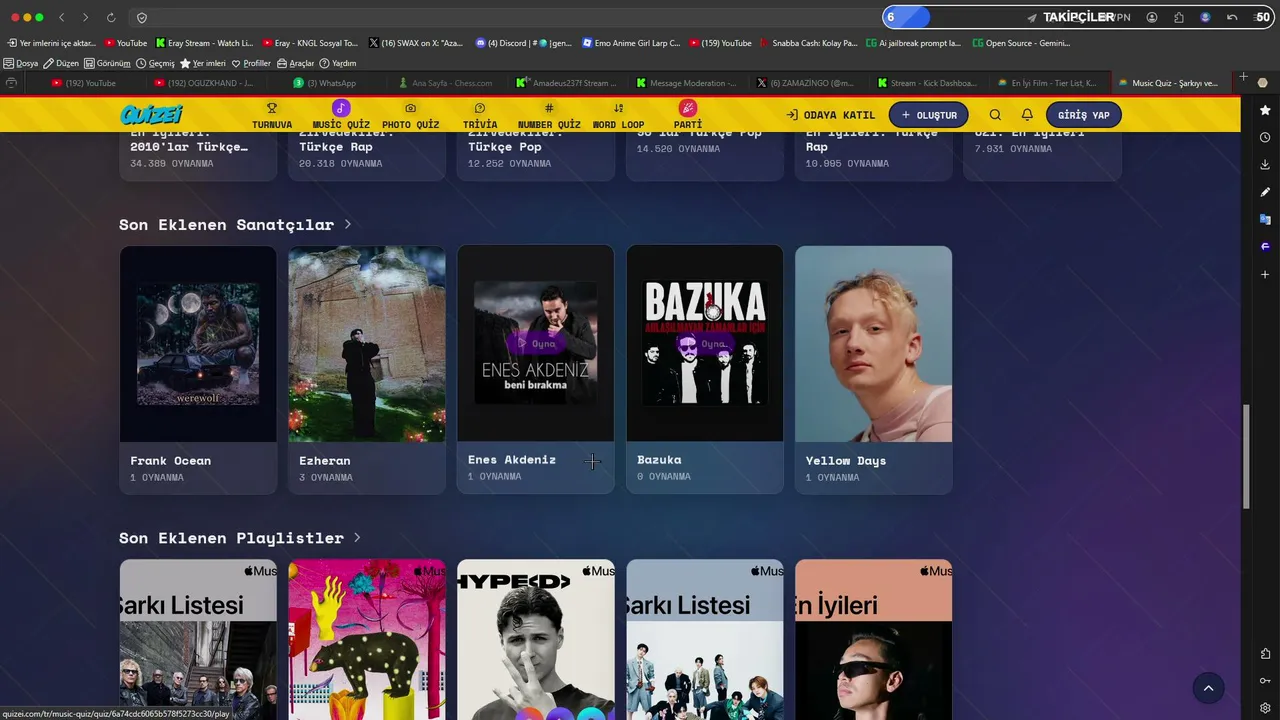
Task: Open the translate sidebar panel
Action: pyautogui.click(x=1265, y=219)
